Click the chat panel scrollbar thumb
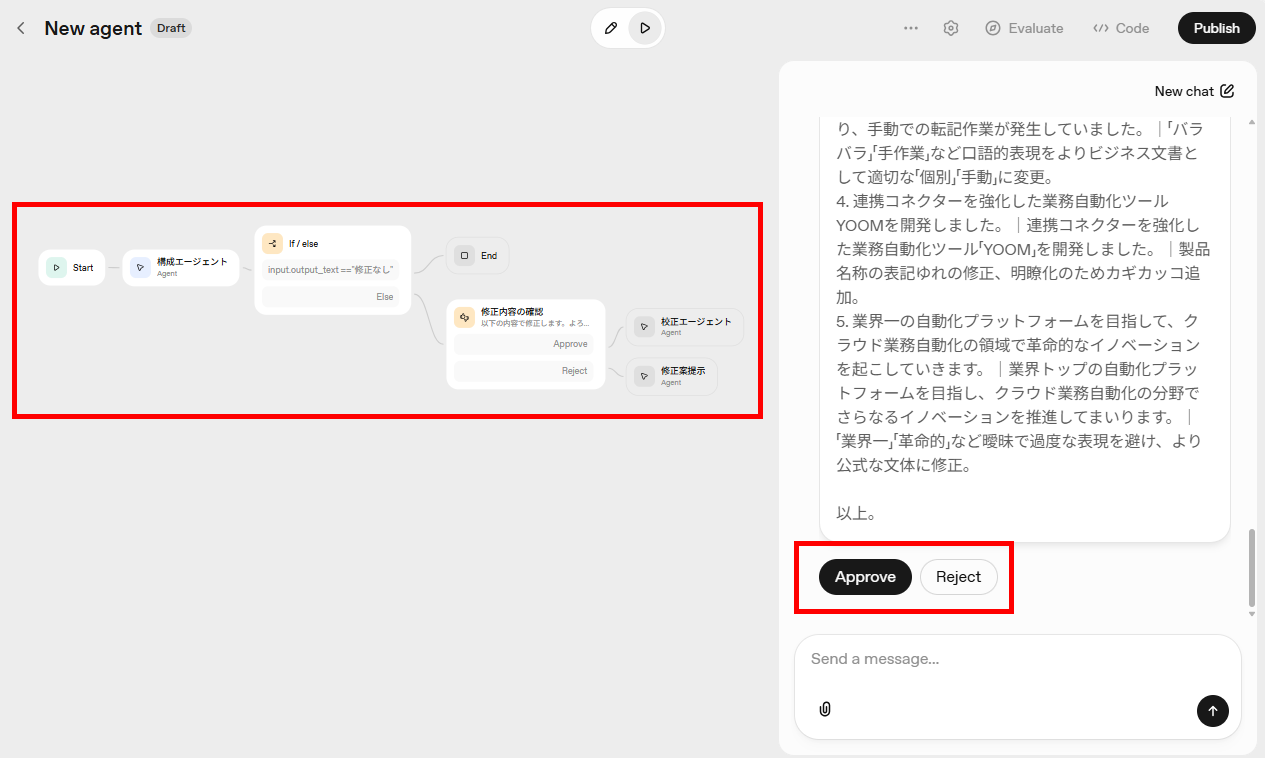Image resolution: width=1265 pixels, height=758 pixels. coord(1252,568)
